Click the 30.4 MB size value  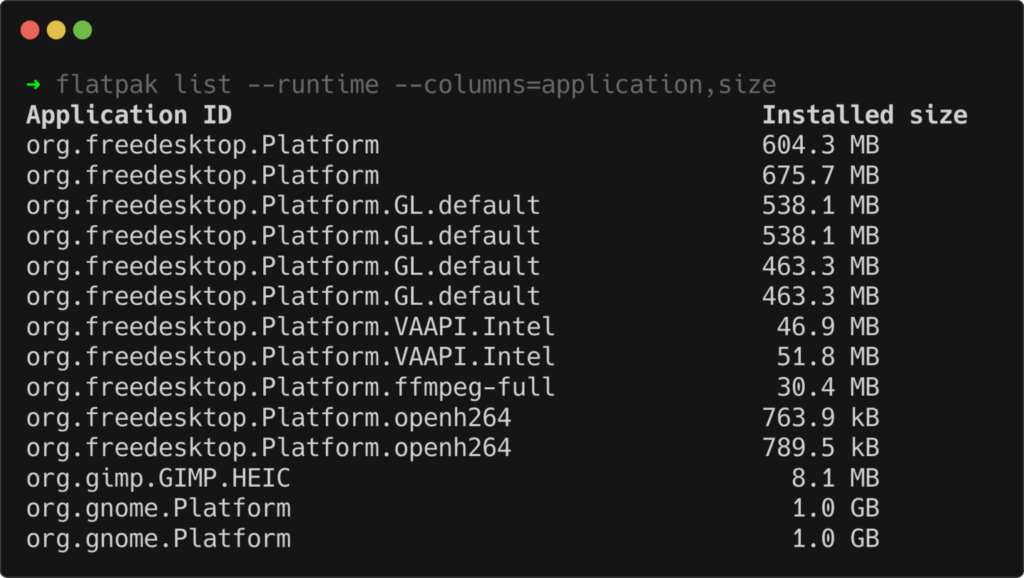pos(827,387)
